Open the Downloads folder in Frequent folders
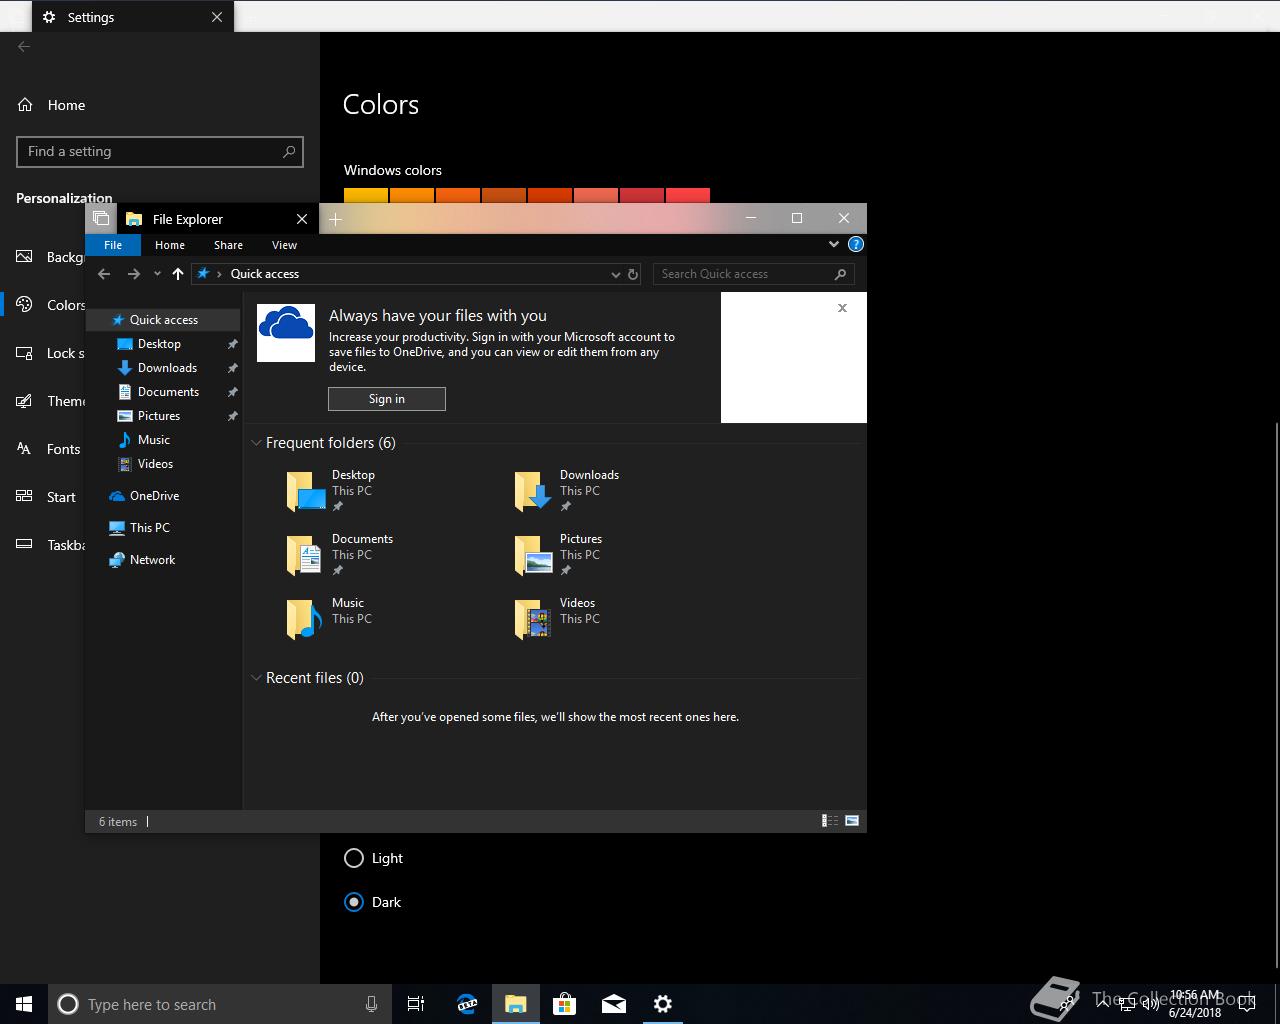 pos(568,491)
